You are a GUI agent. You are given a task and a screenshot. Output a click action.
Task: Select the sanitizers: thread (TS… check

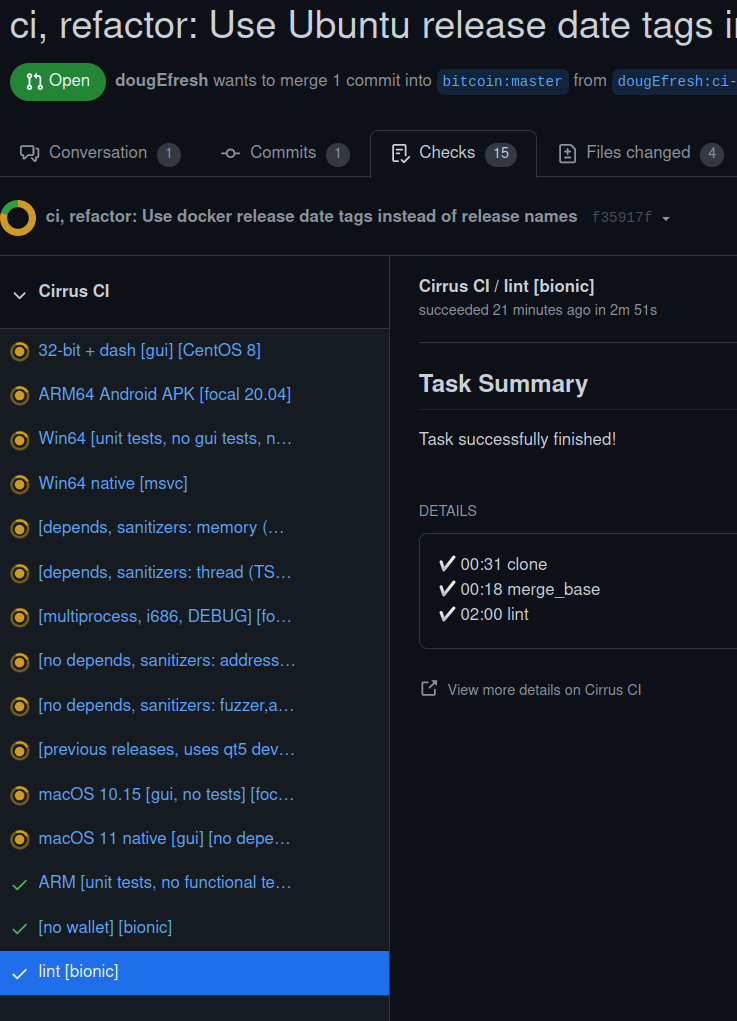[x=194, y=573]
